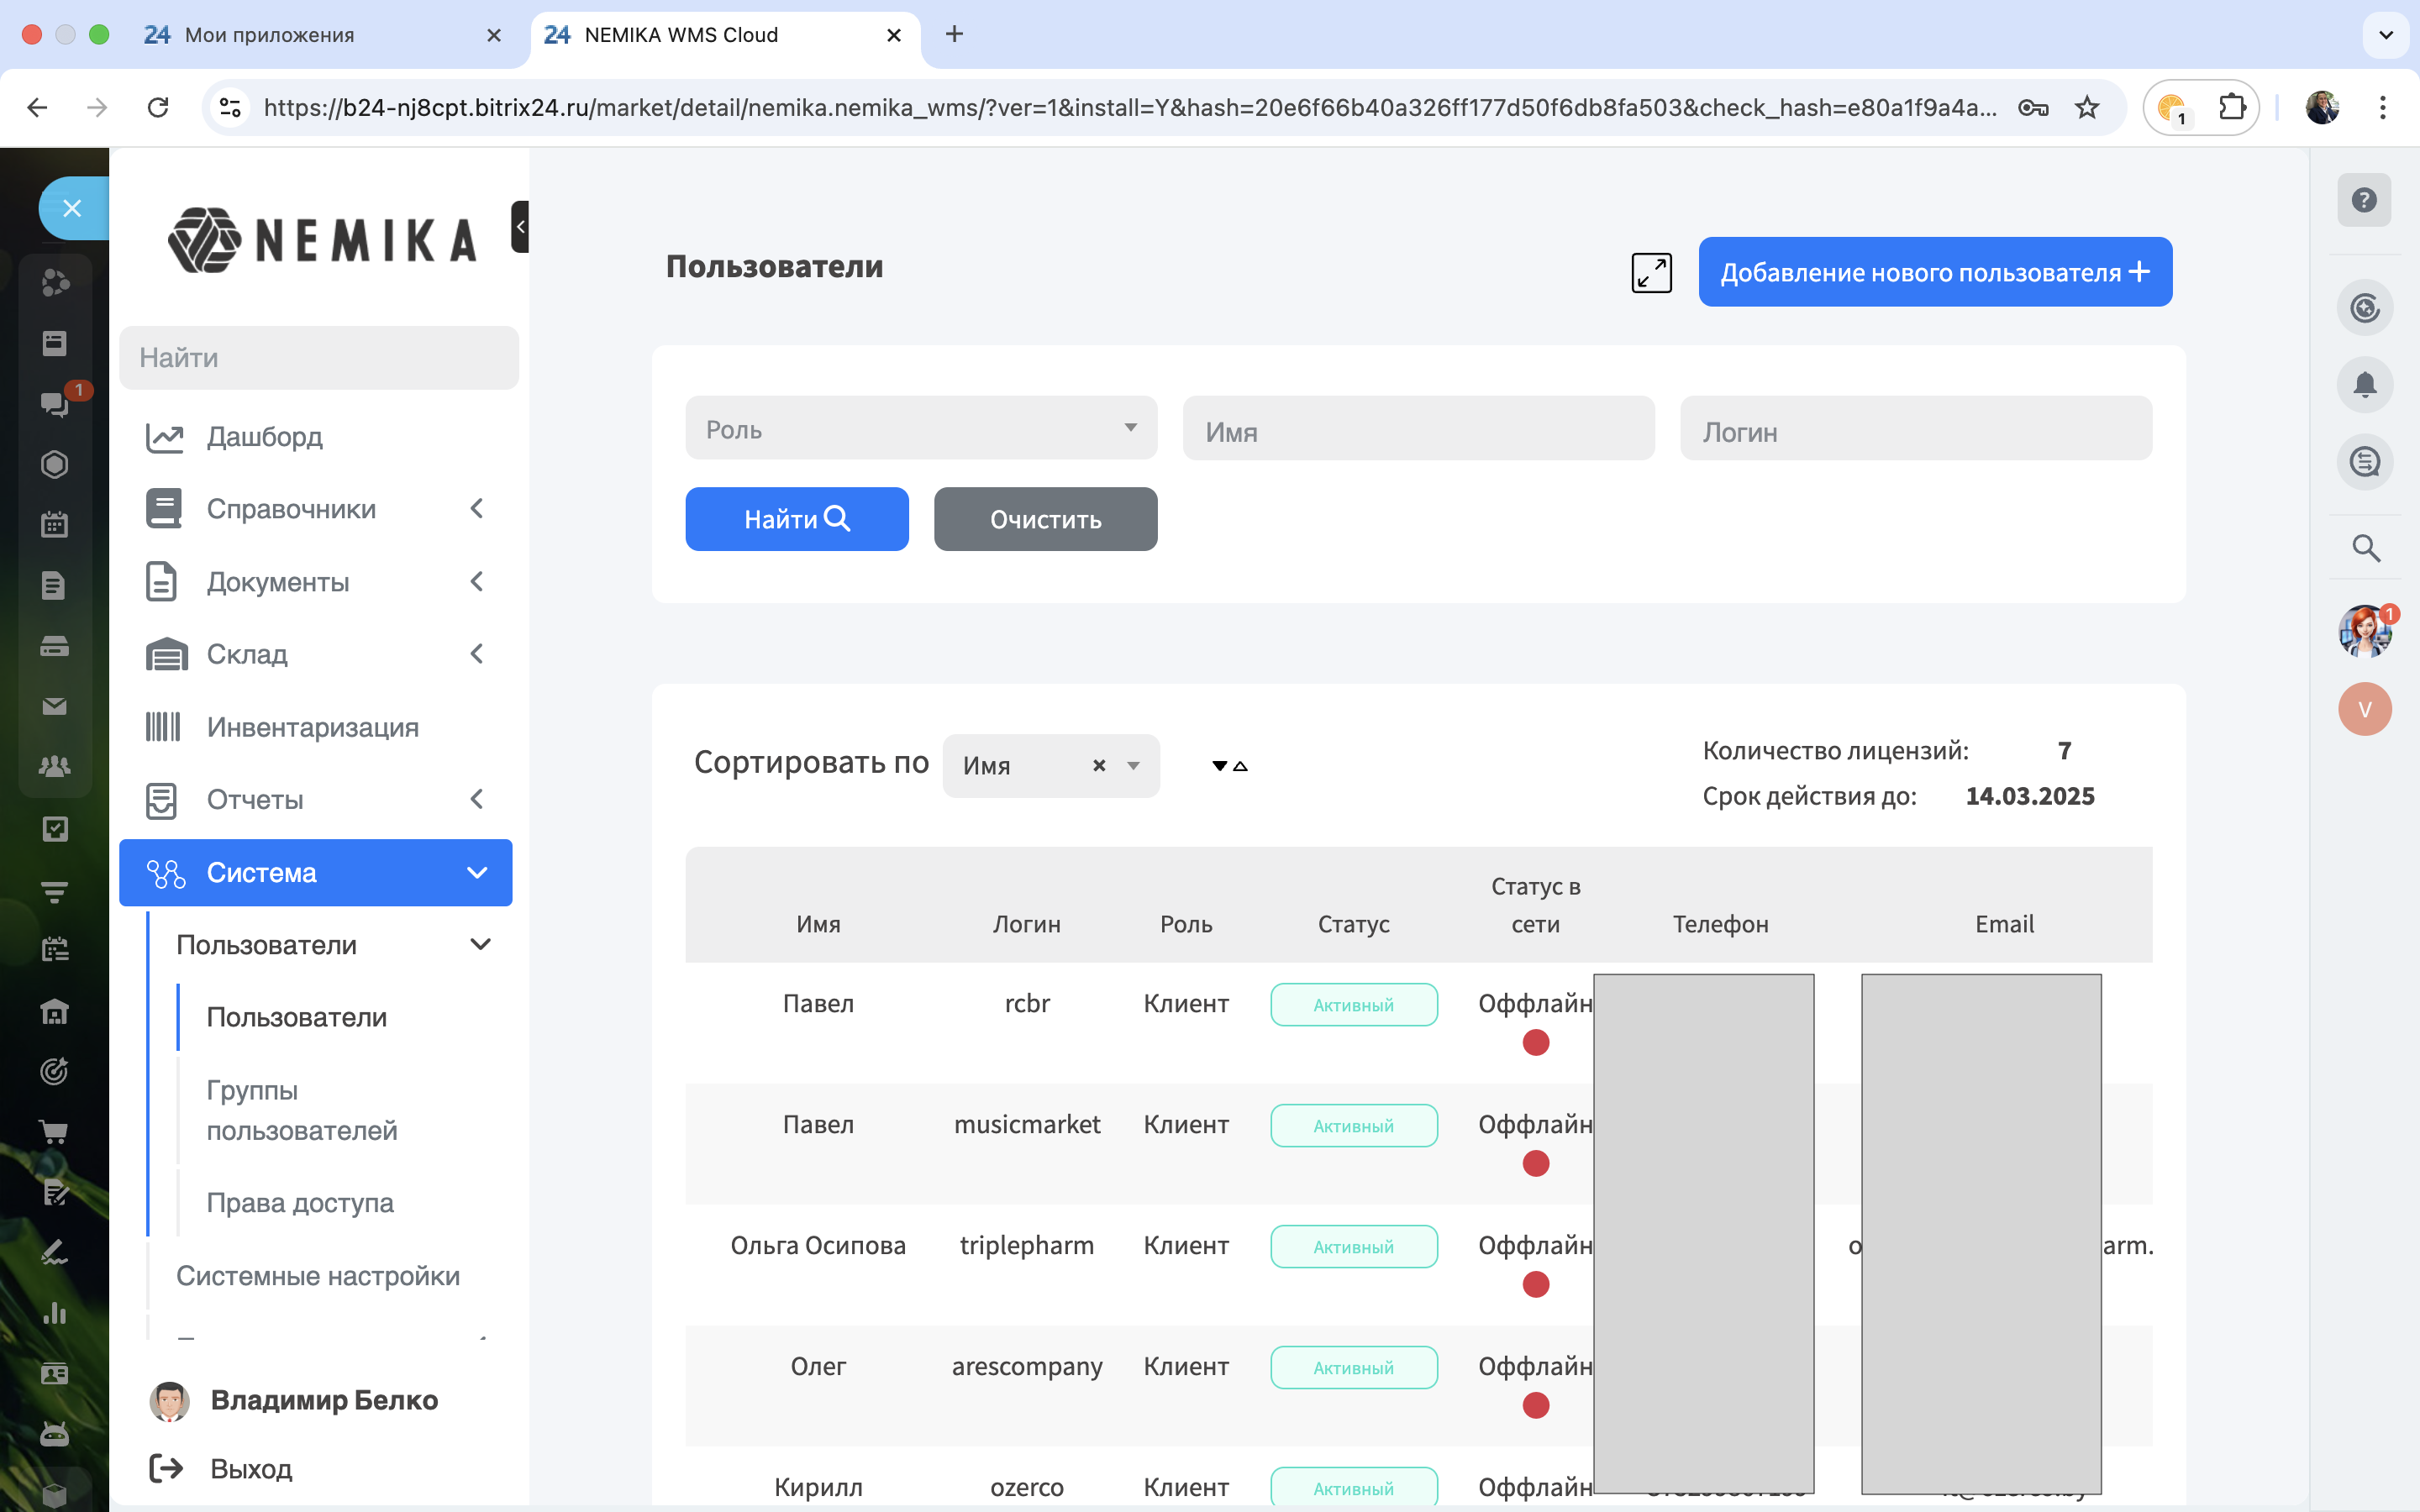Open the right panel search magnifier
This screenshot has width=2420, height=1512.
[2365, 548]
